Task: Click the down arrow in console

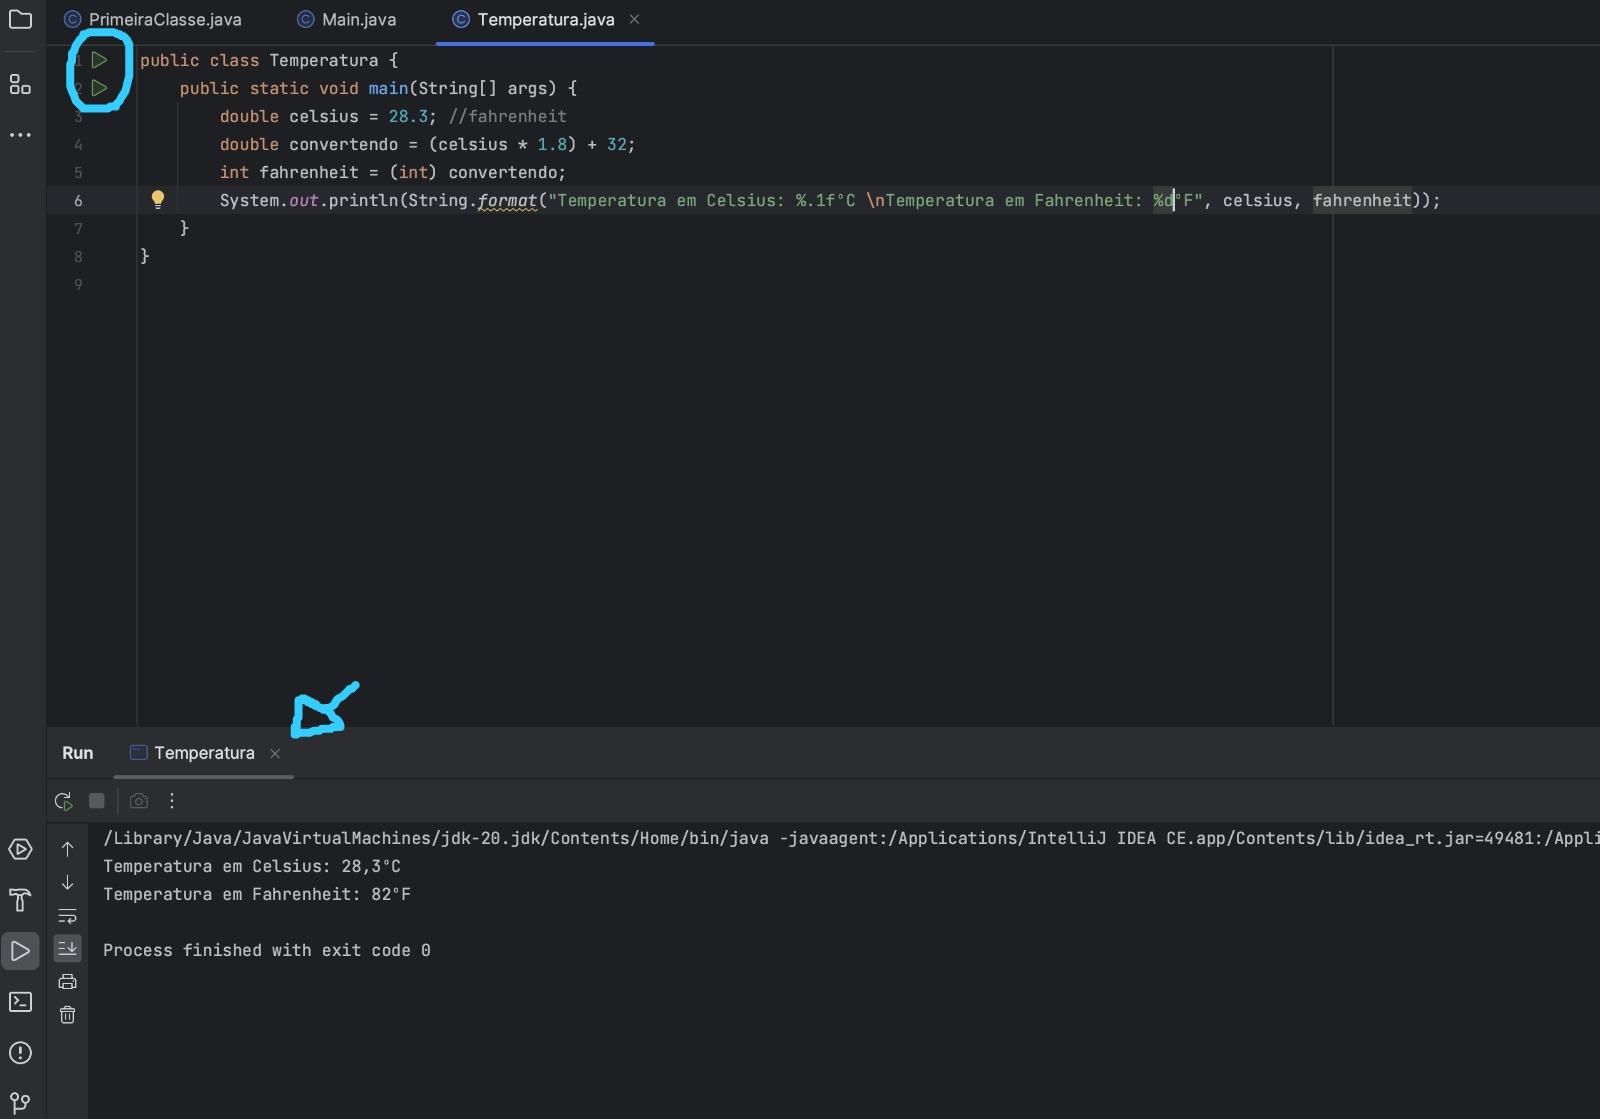Action: [67, 882]
